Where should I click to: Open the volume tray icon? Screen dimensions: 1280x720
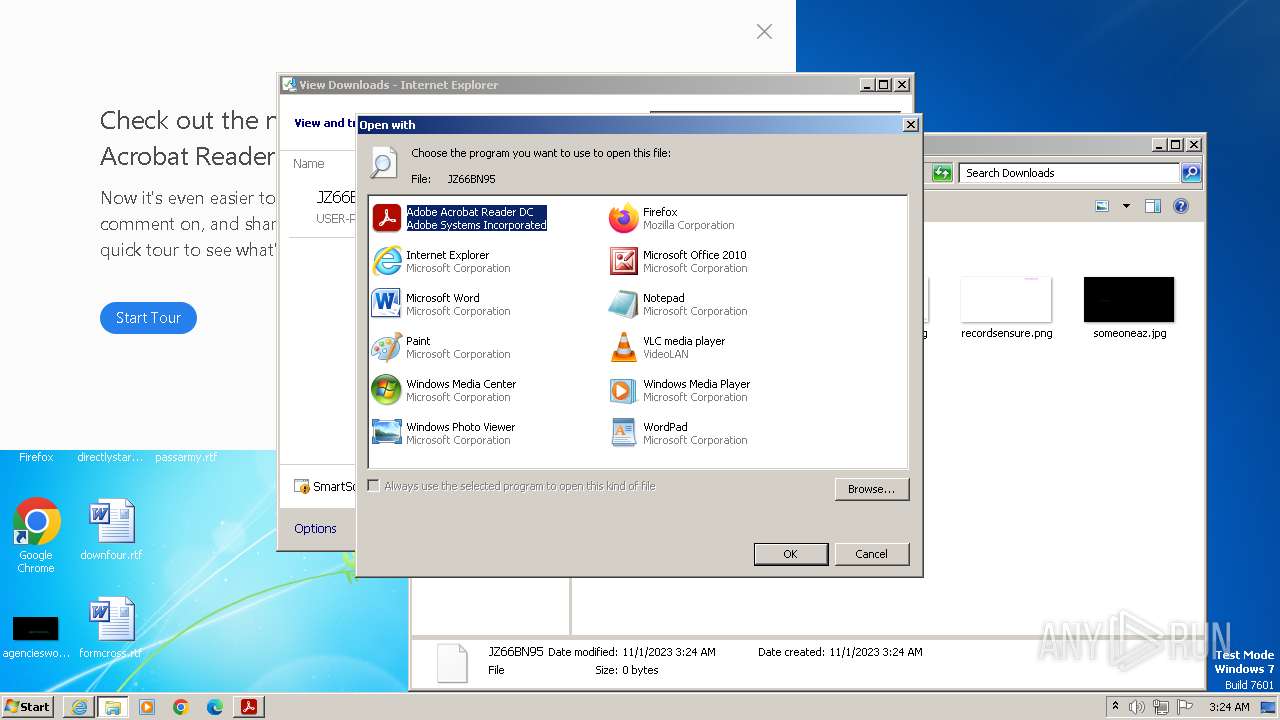point(1137,707)
